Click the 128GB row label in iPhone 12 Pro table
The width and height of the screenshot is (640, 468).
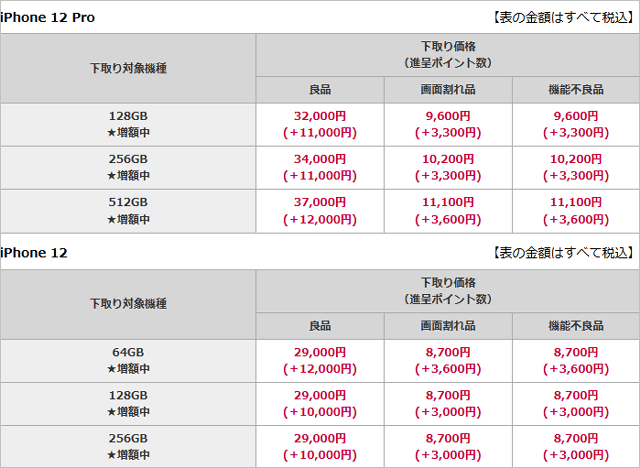(128, 125)
